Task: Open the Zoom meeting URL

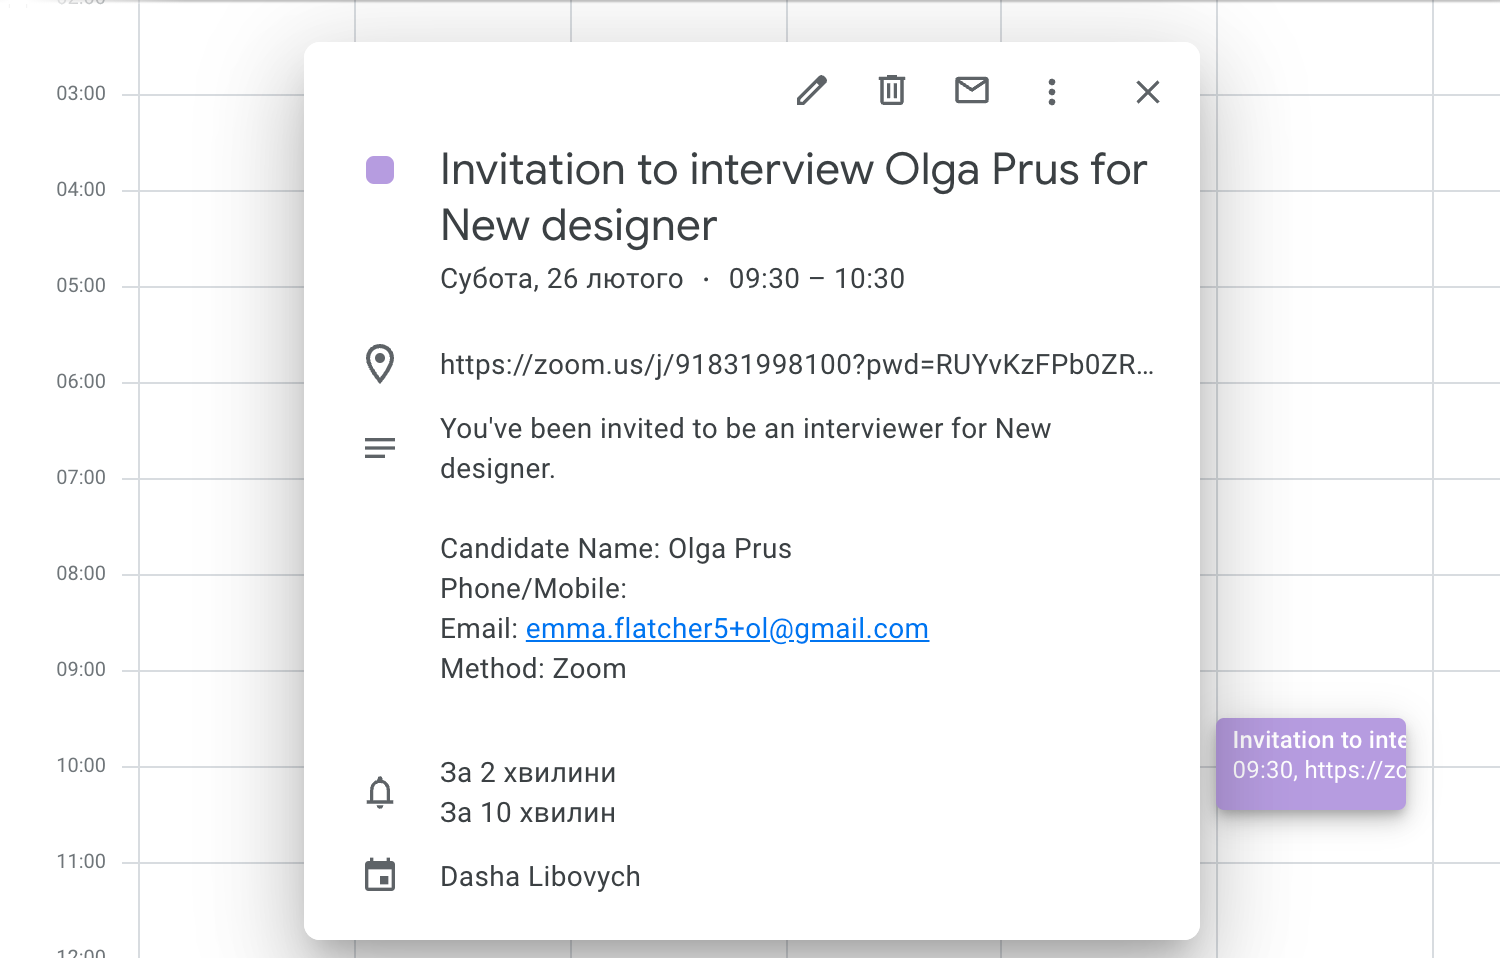Action: point(796,365)
